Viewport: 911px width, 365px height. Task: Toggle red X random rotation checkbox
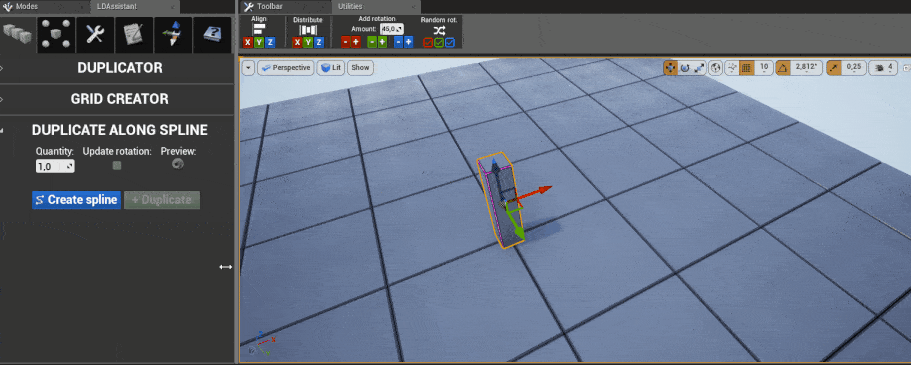tap(428, 42)
